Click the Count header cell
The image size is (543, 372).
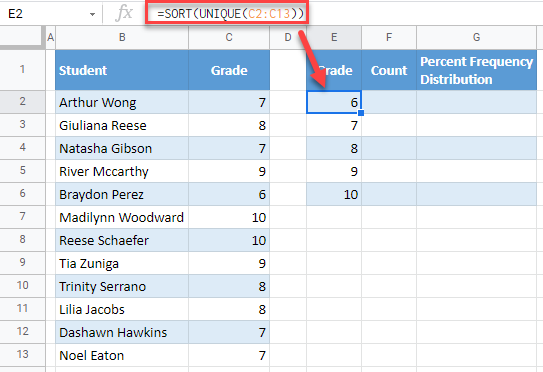coord(389,70)
